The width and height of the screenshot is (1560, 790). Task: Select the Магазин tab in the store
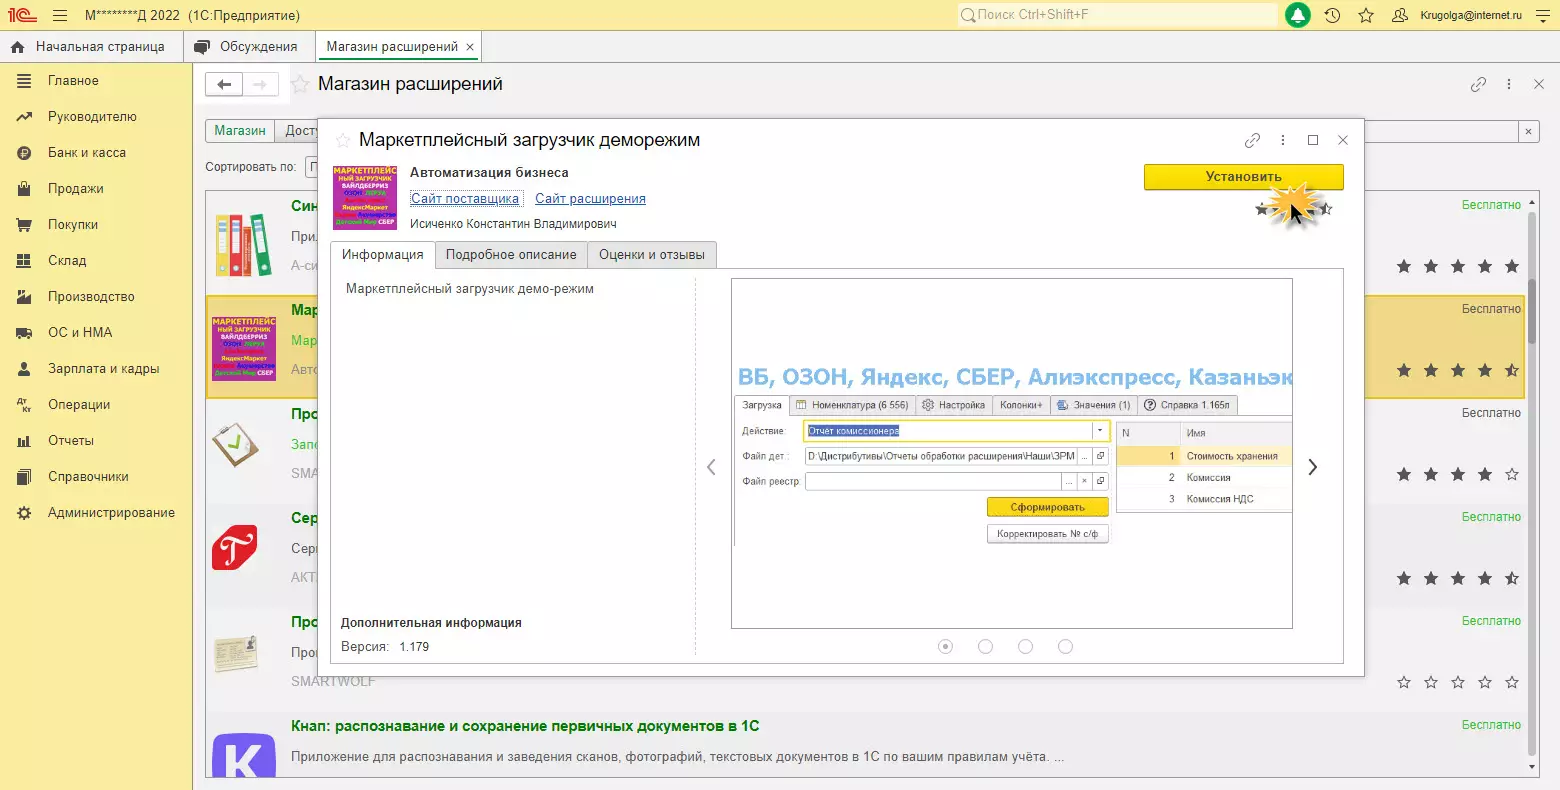240,131
